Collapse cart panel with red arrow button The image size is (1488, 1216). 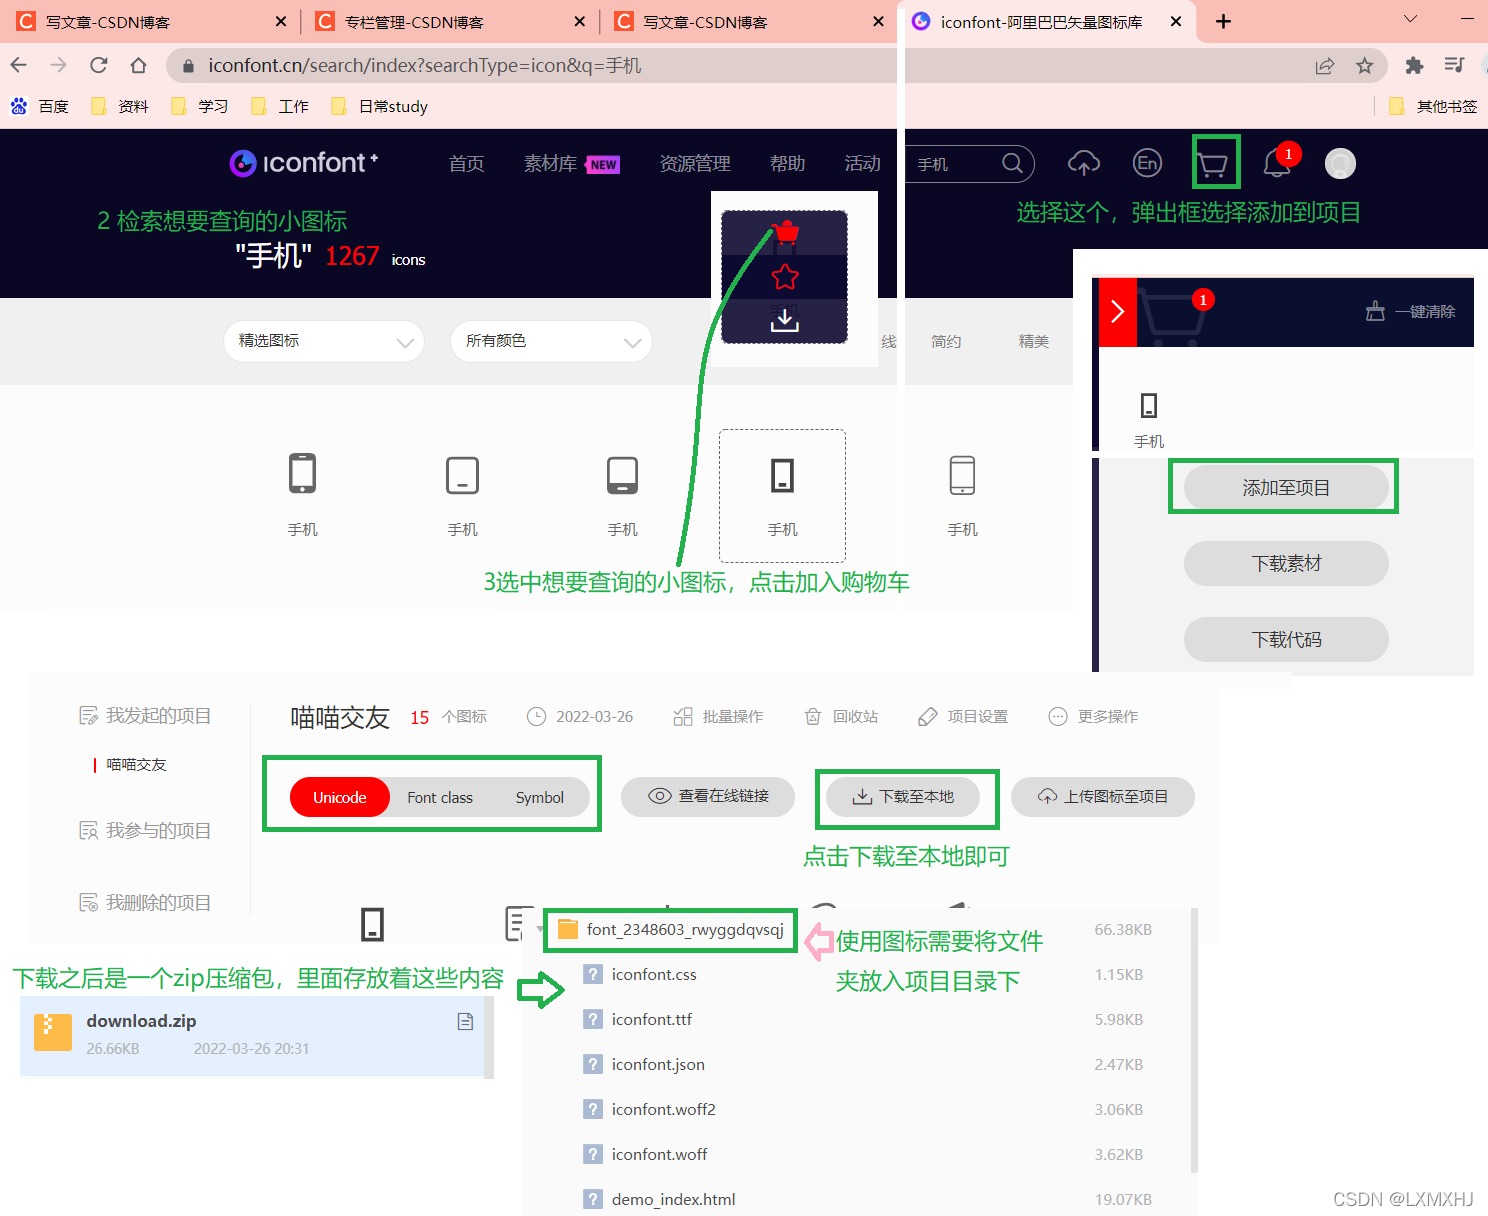1118,312
